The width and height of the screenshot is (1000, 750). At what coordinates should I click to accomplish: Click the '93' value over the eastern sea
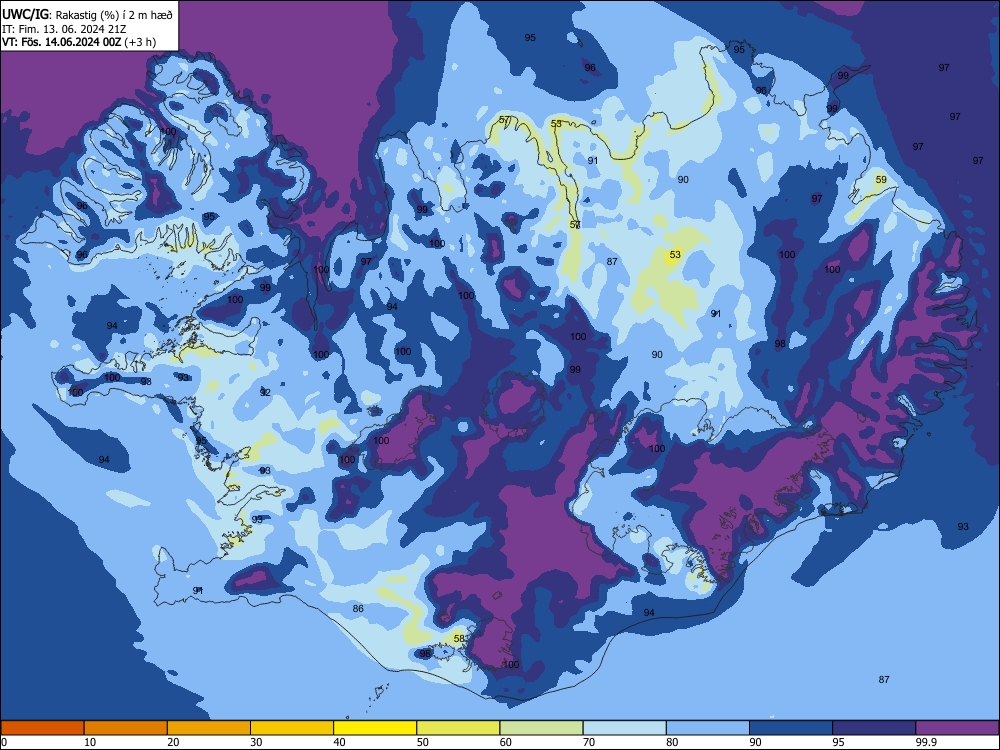point(963,526)
